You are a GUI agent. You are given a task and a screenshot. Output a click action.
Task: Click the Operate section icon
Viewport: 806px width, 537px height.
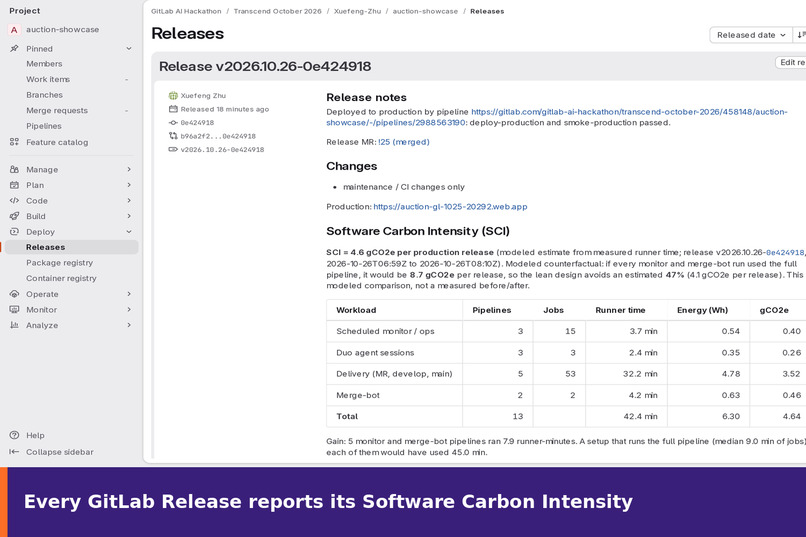click(14, 294)
